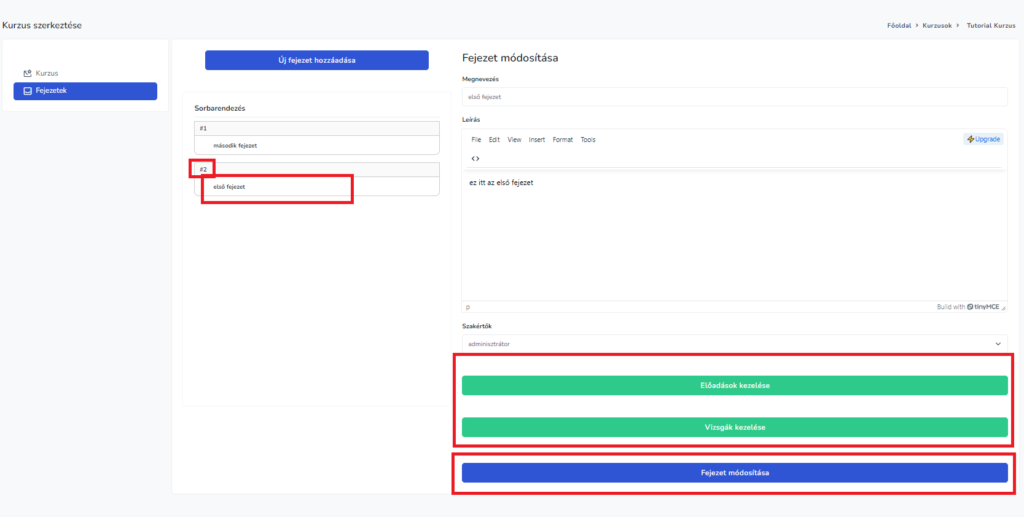Click the Megnevezés input field
Image resolution: width=1024 pixels, height=517 pixels.
(734, 97)
